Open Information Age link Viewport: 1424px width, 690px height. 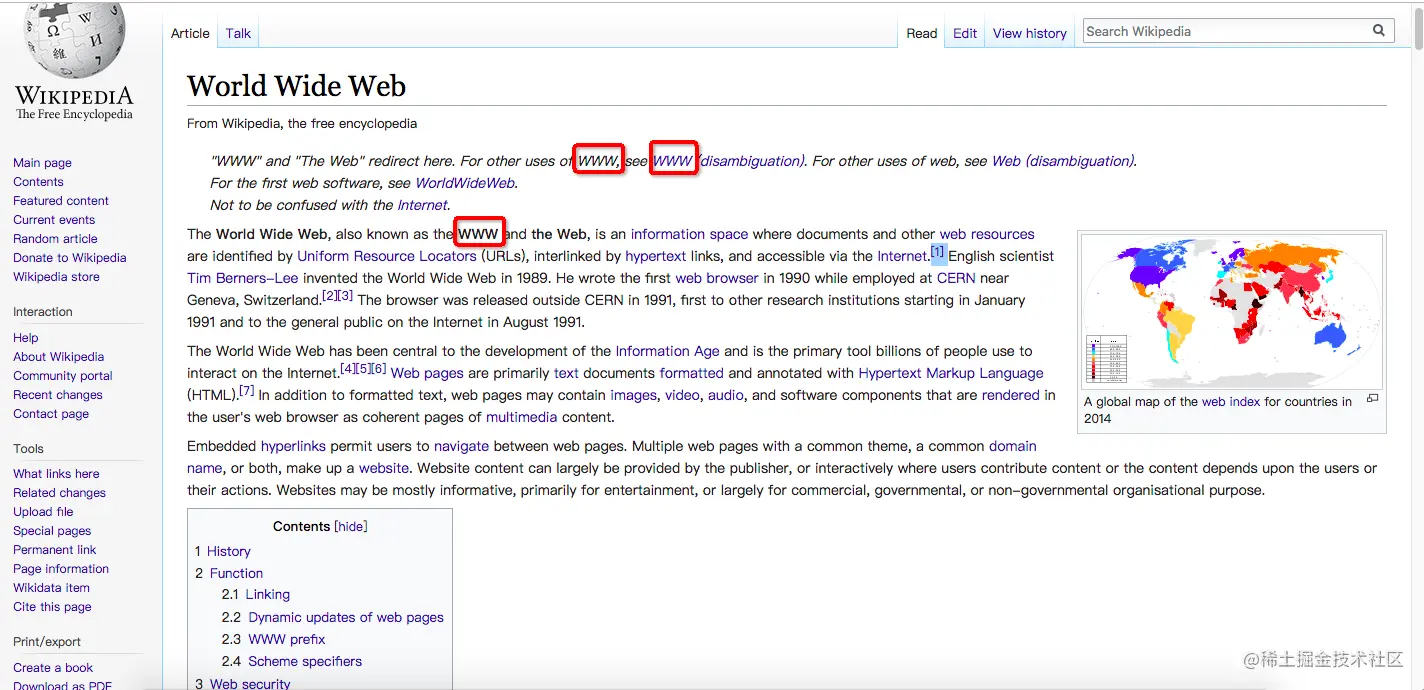[x=667, y=351]
